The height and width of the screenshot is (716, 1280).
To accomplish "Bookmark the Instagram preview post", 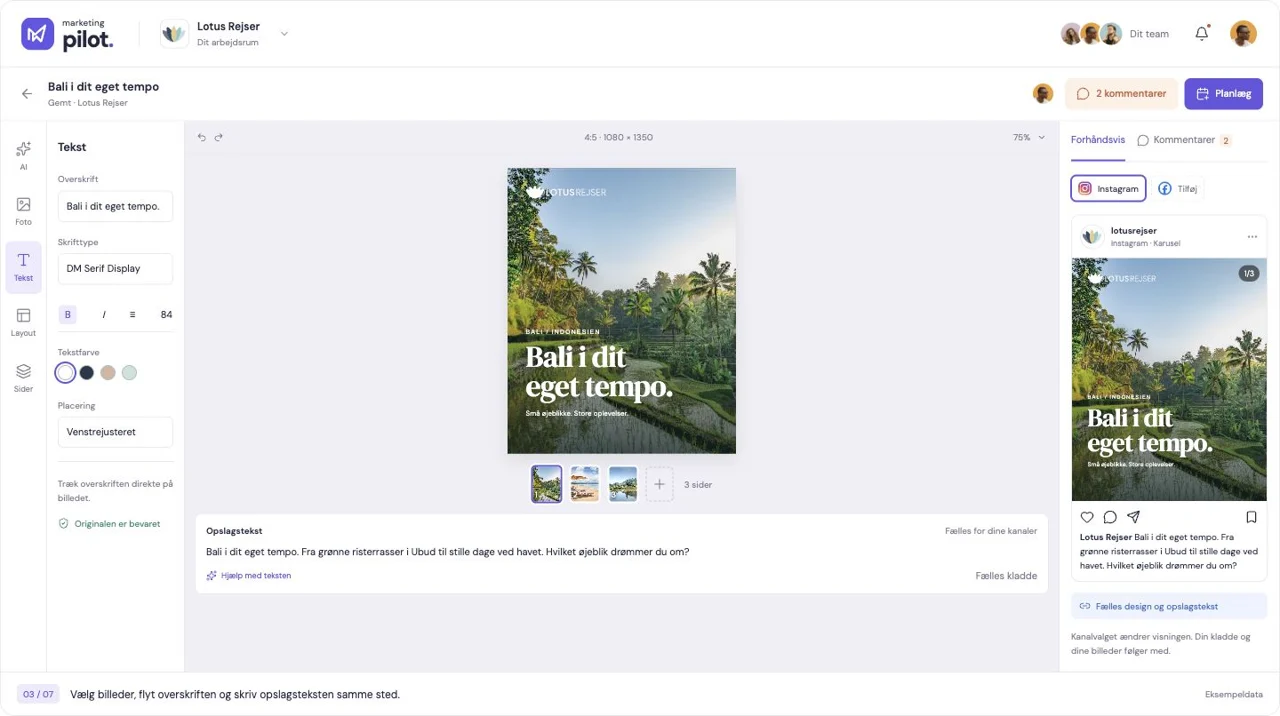I will tap(1251, 517).
